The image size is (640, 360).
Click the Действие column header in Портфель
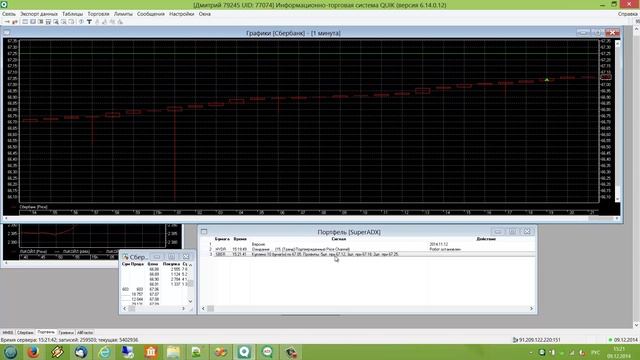486,239
